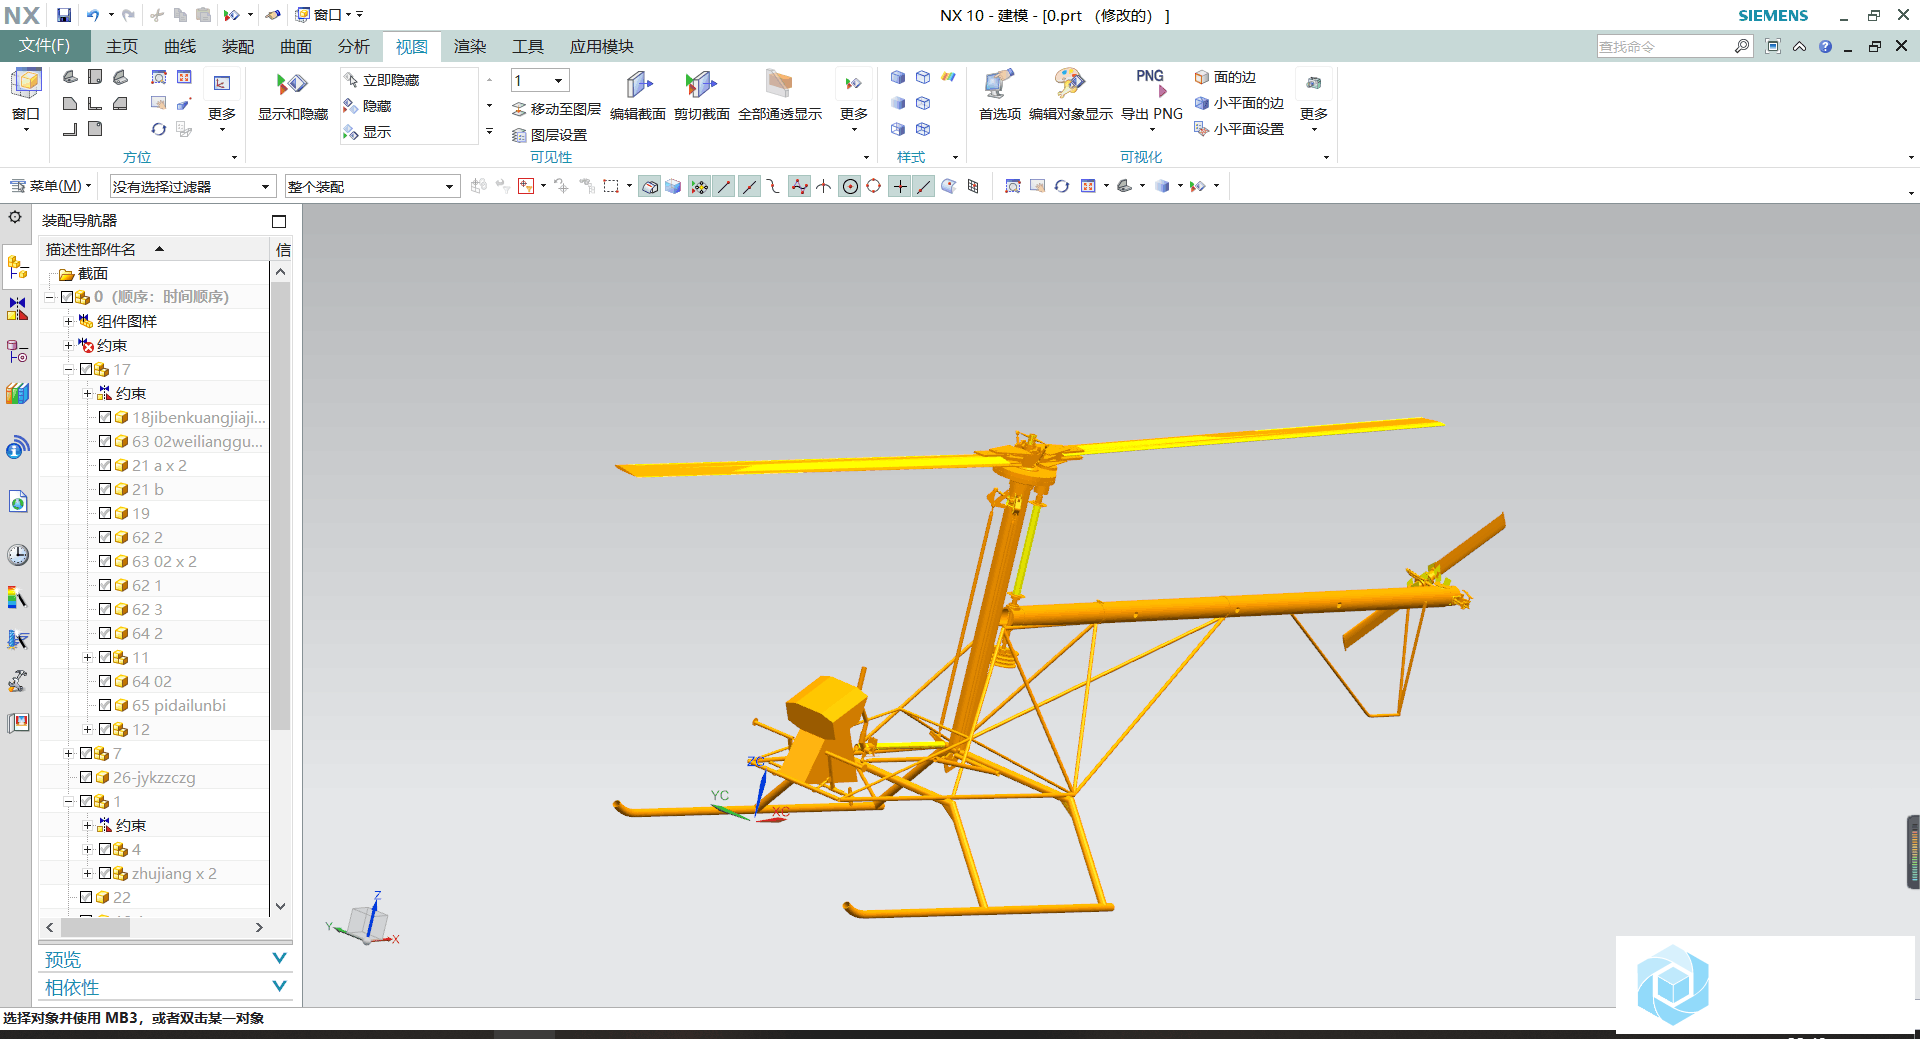
Task: Click the resource bar settings gear icon
Action: pyautogui.click(x=15, y=217)
